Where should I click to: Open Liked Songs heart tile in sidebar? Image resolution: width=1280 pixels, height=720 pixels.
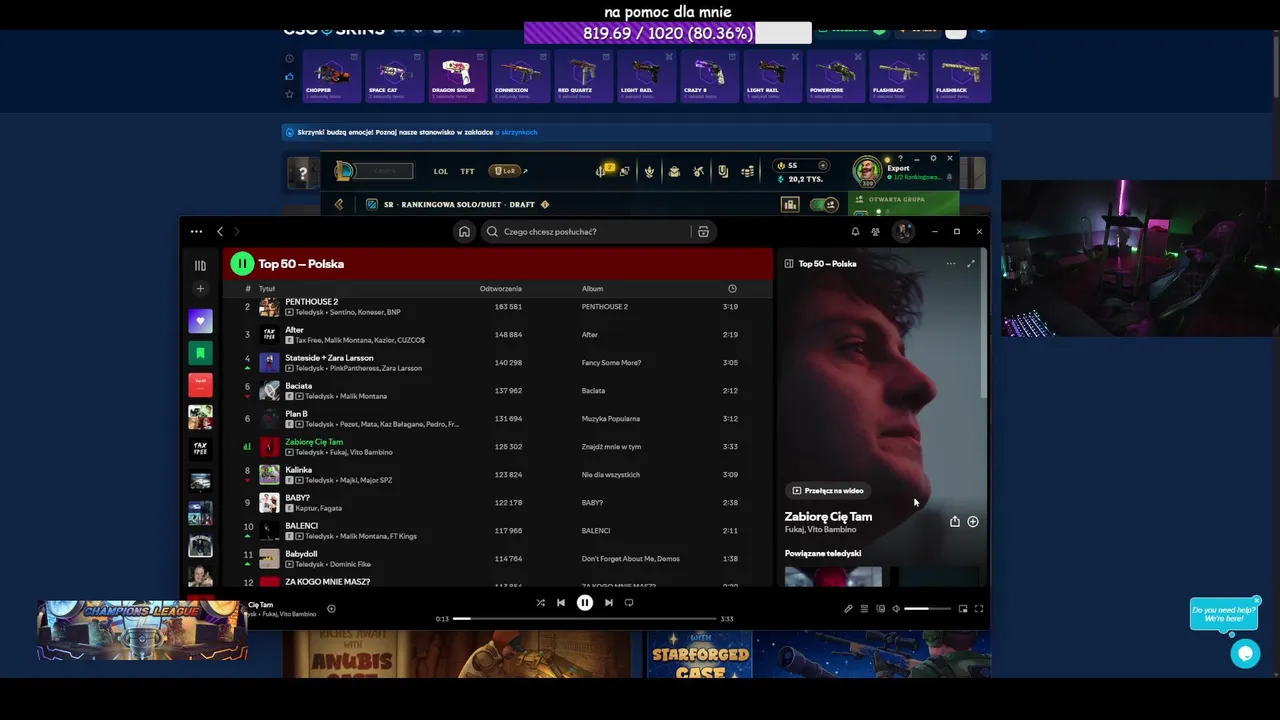click(x=200, y=321)
